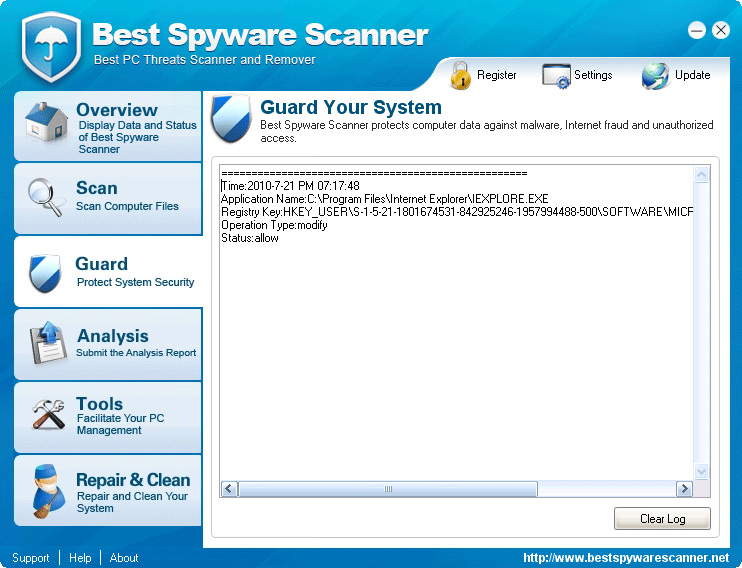Click the log scroll up arrow

click(701, 175)
